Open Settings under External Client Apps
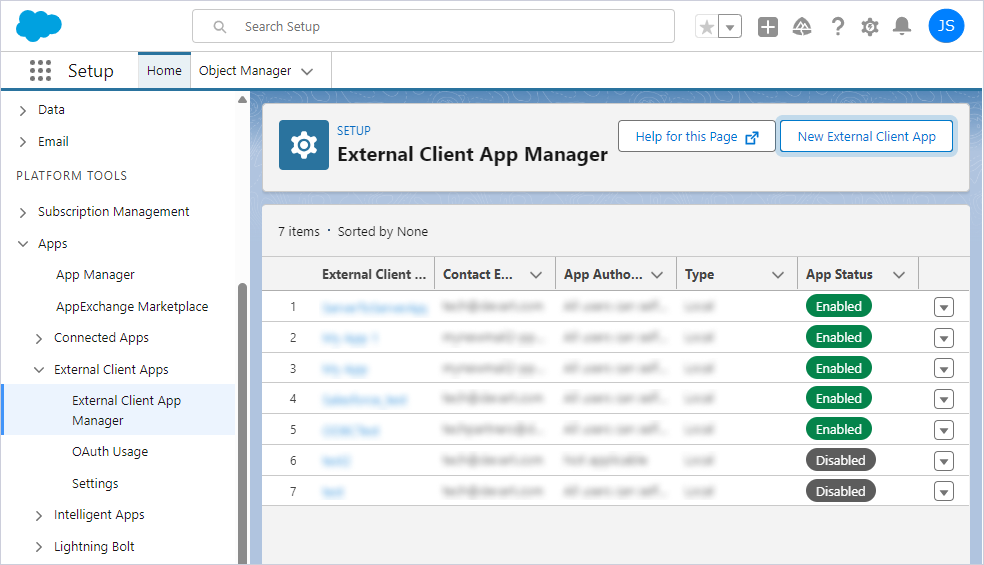984x565 pixels. pos(95,483)
